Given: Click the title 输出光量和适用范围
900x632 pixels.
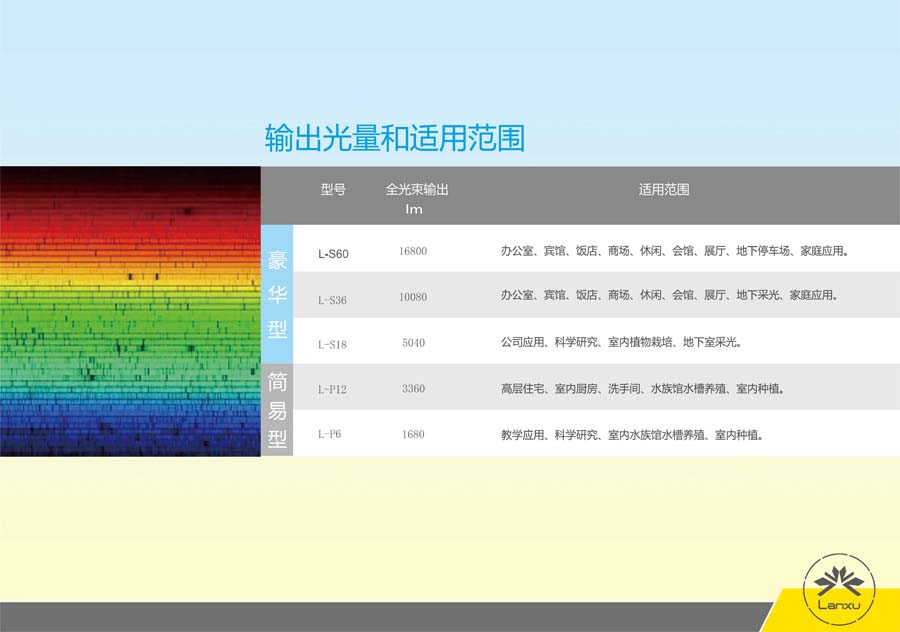Looking at the screenshot, I should click(x=394, y=138).
